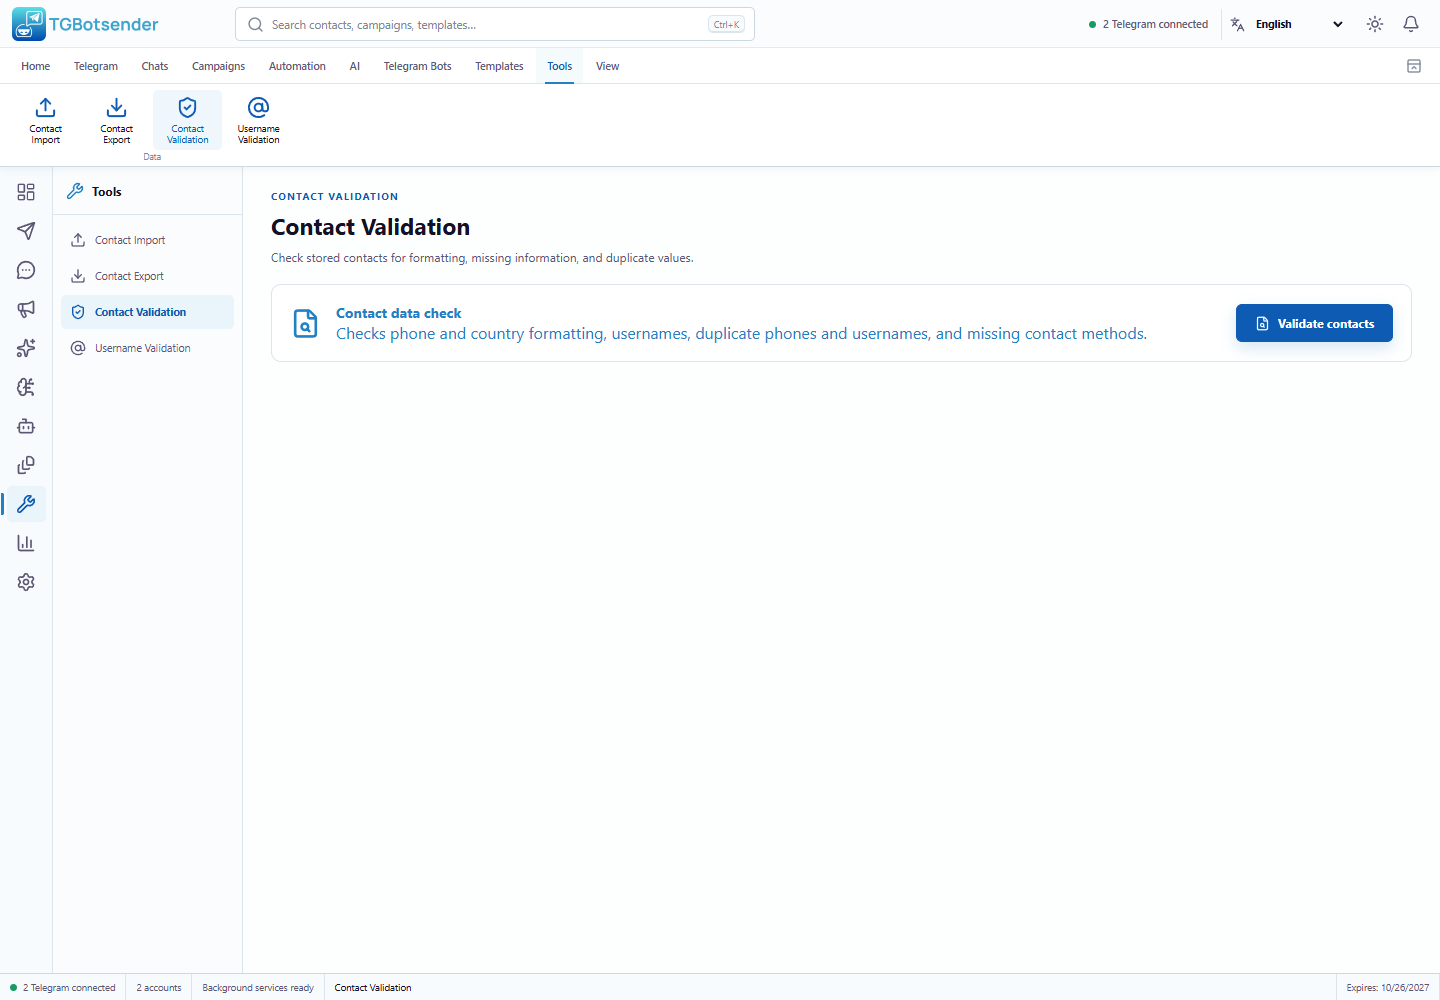Viewport: 1440px width, 1000px height.
Task: Open the dashboard grid icon in the left sidebar
Action: 26,192
